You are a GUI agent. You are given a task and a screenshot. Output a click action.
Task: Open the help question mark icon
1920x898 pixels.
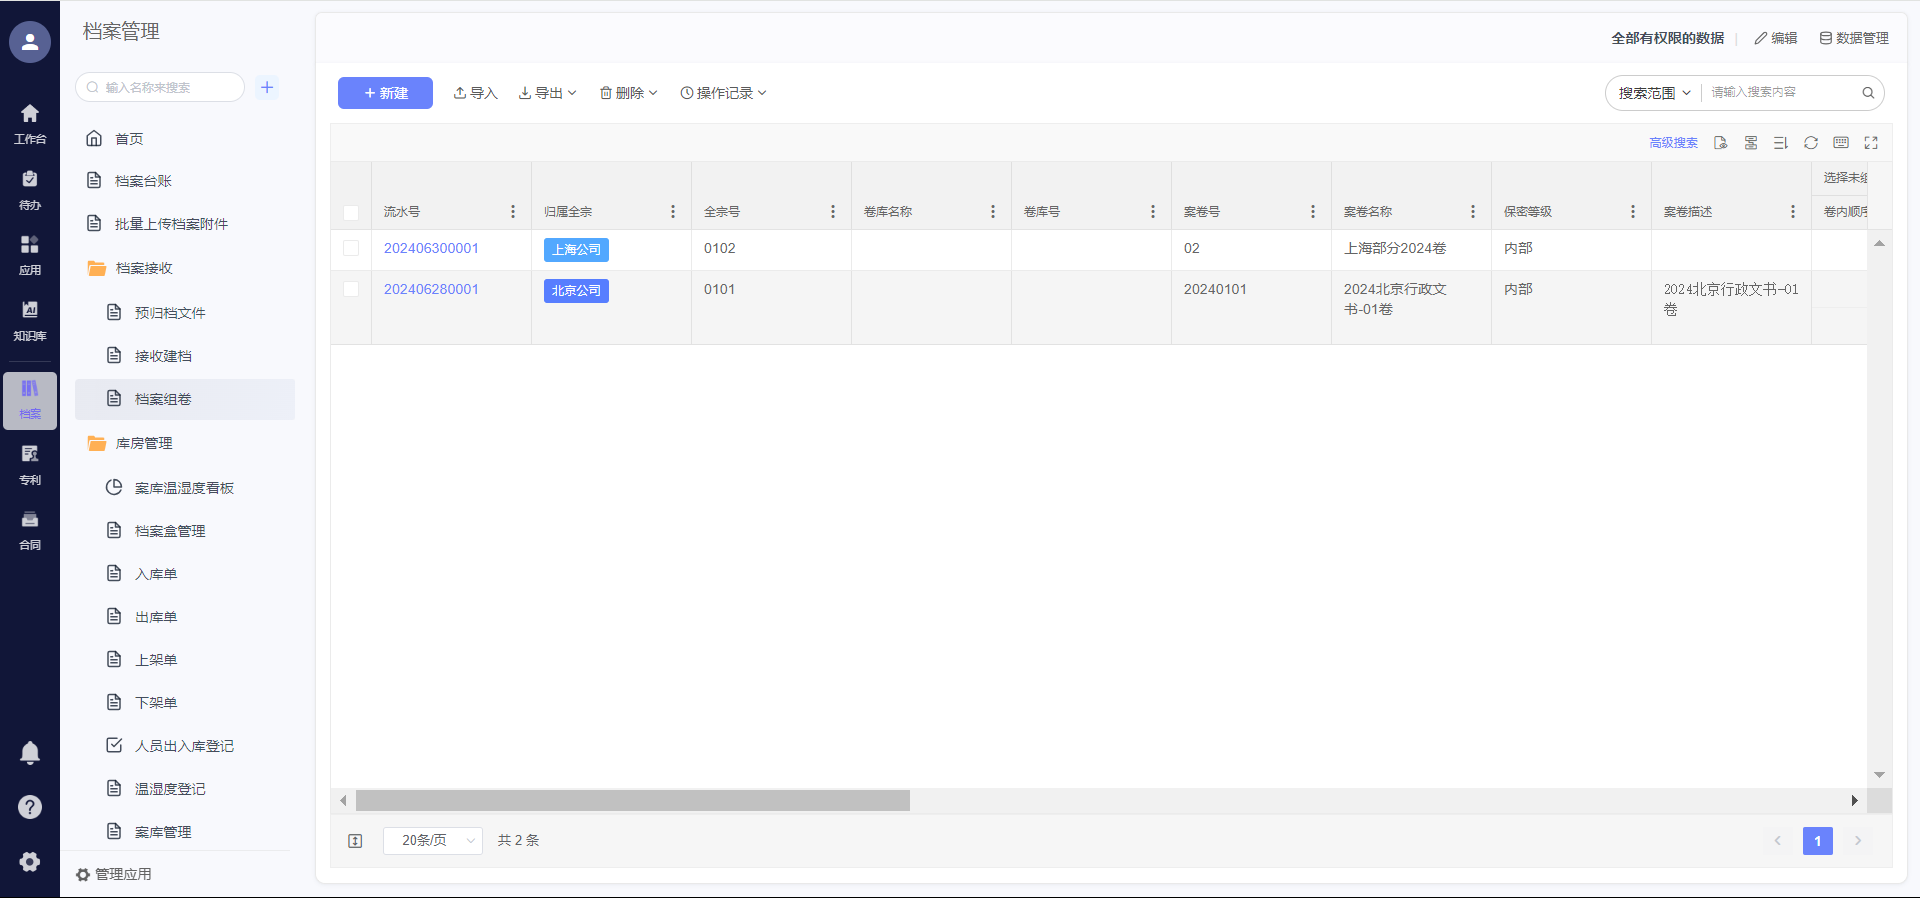point(30,807)
